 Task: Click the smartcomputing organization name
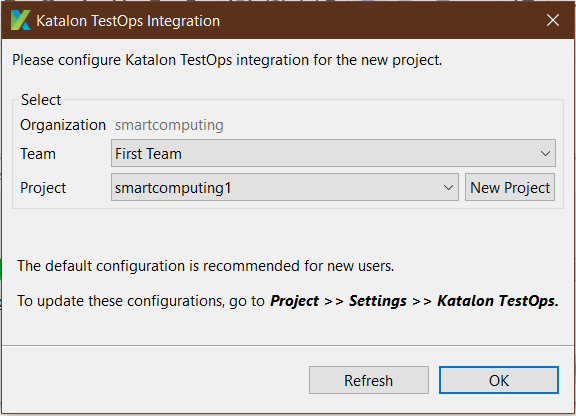[x=169, y=125]
